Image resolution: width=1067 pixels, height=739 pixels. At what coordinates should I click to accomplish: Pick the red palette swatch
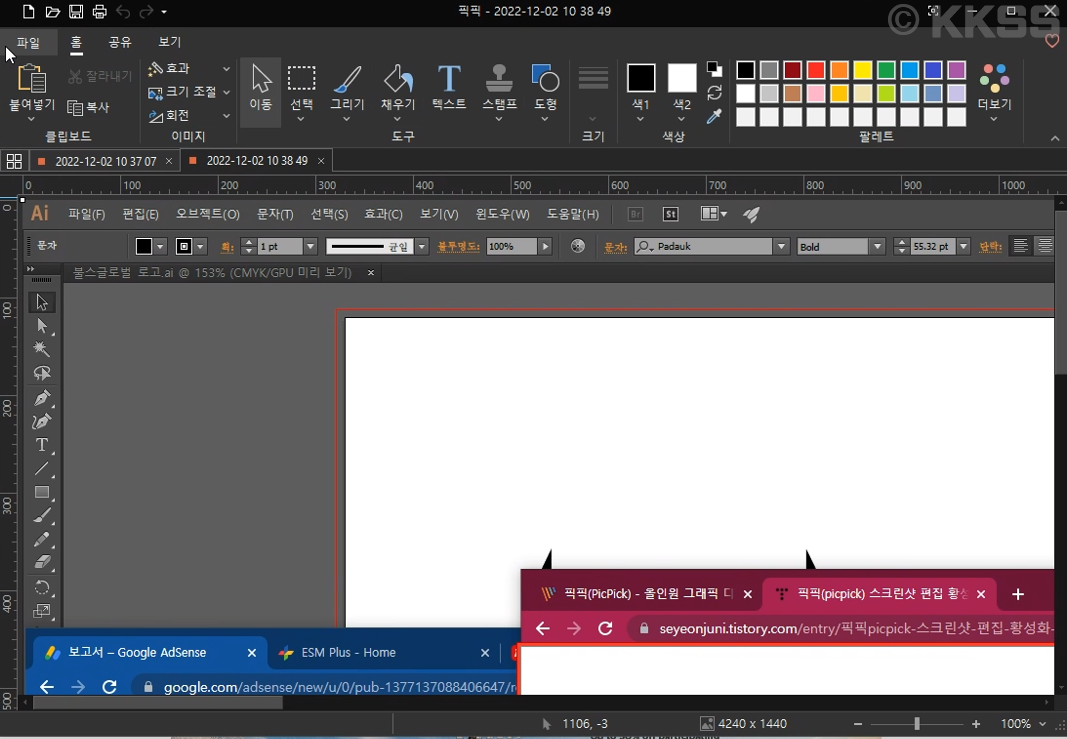(x=816, y=70)
